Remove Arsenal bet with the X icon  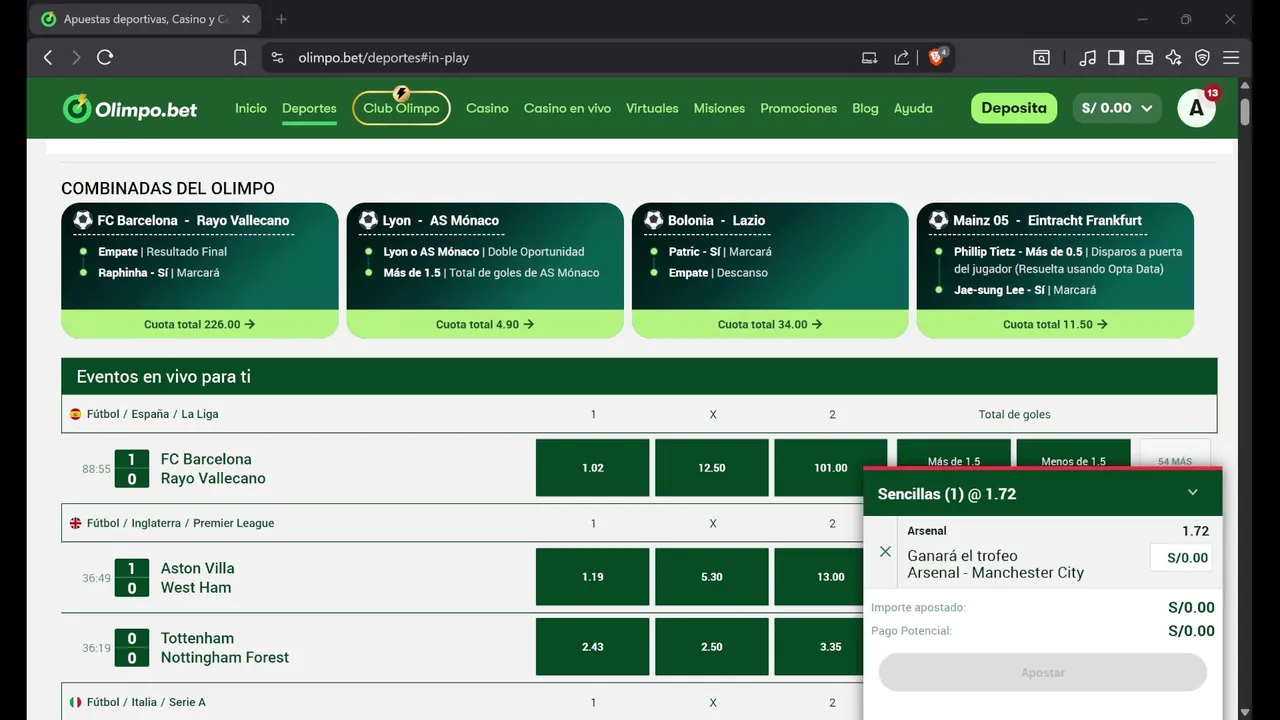click(885, 551)
